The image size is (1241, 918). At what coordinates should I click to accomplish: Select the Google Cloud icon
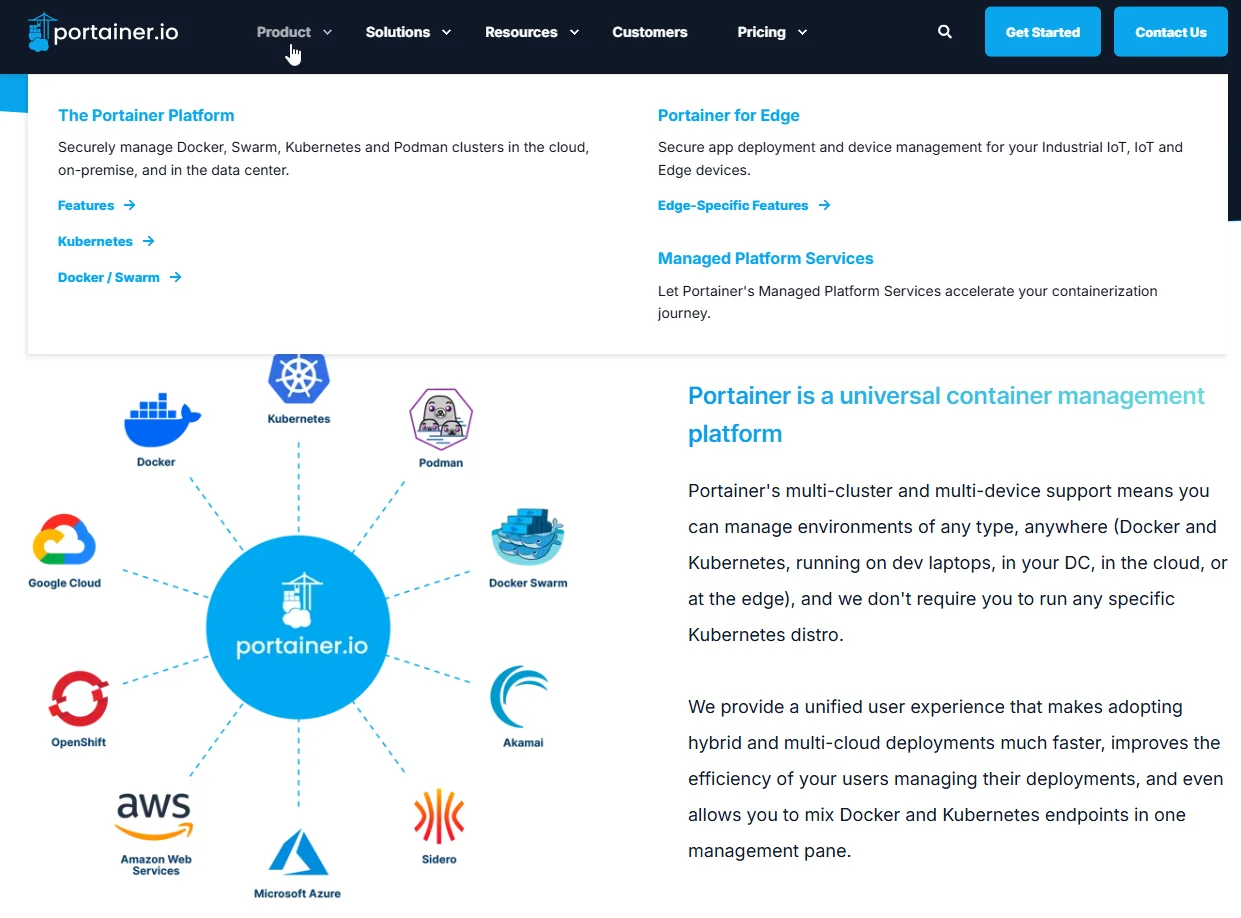[64, 542]
